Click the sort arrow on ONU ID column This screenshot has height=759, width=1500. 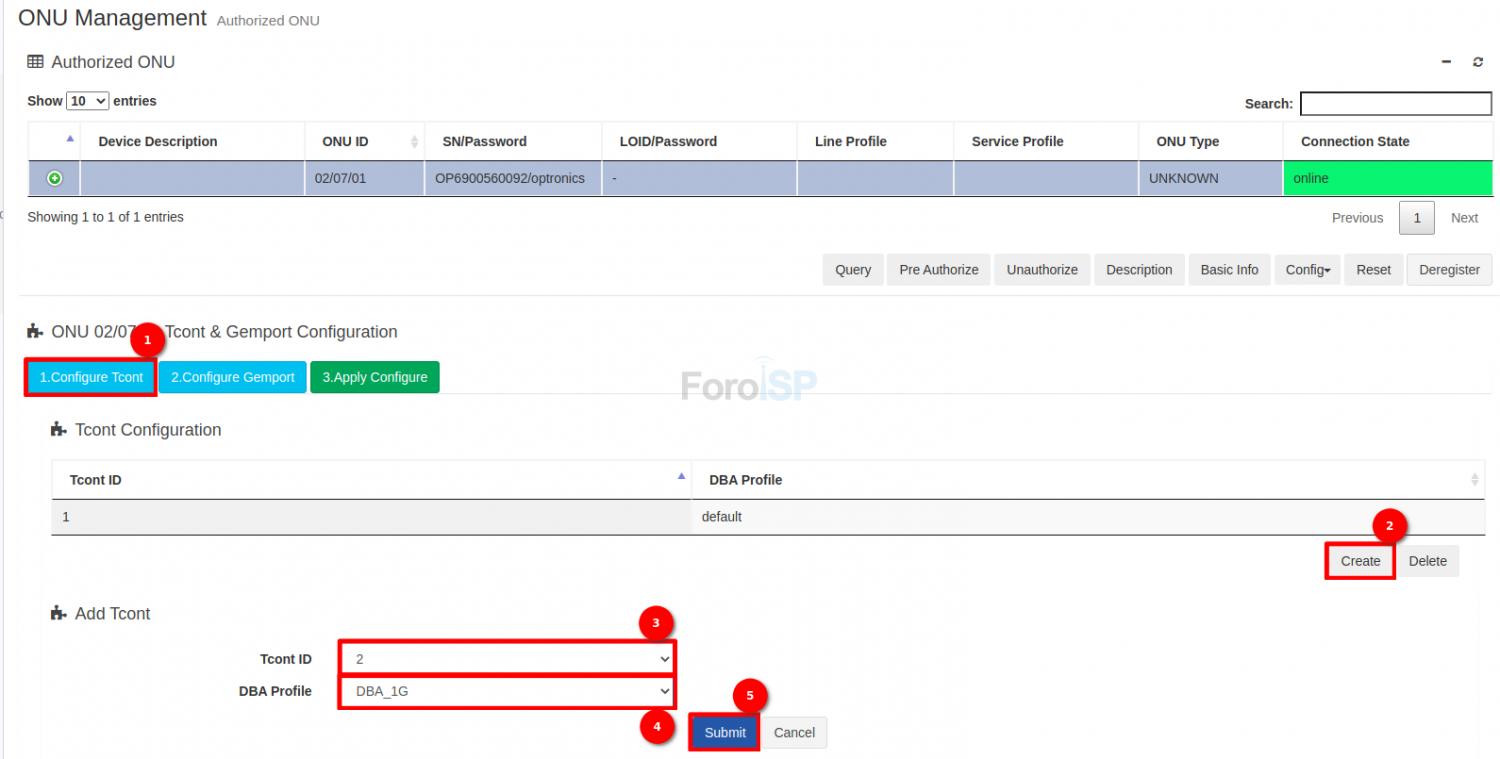(x=414, y=142)
